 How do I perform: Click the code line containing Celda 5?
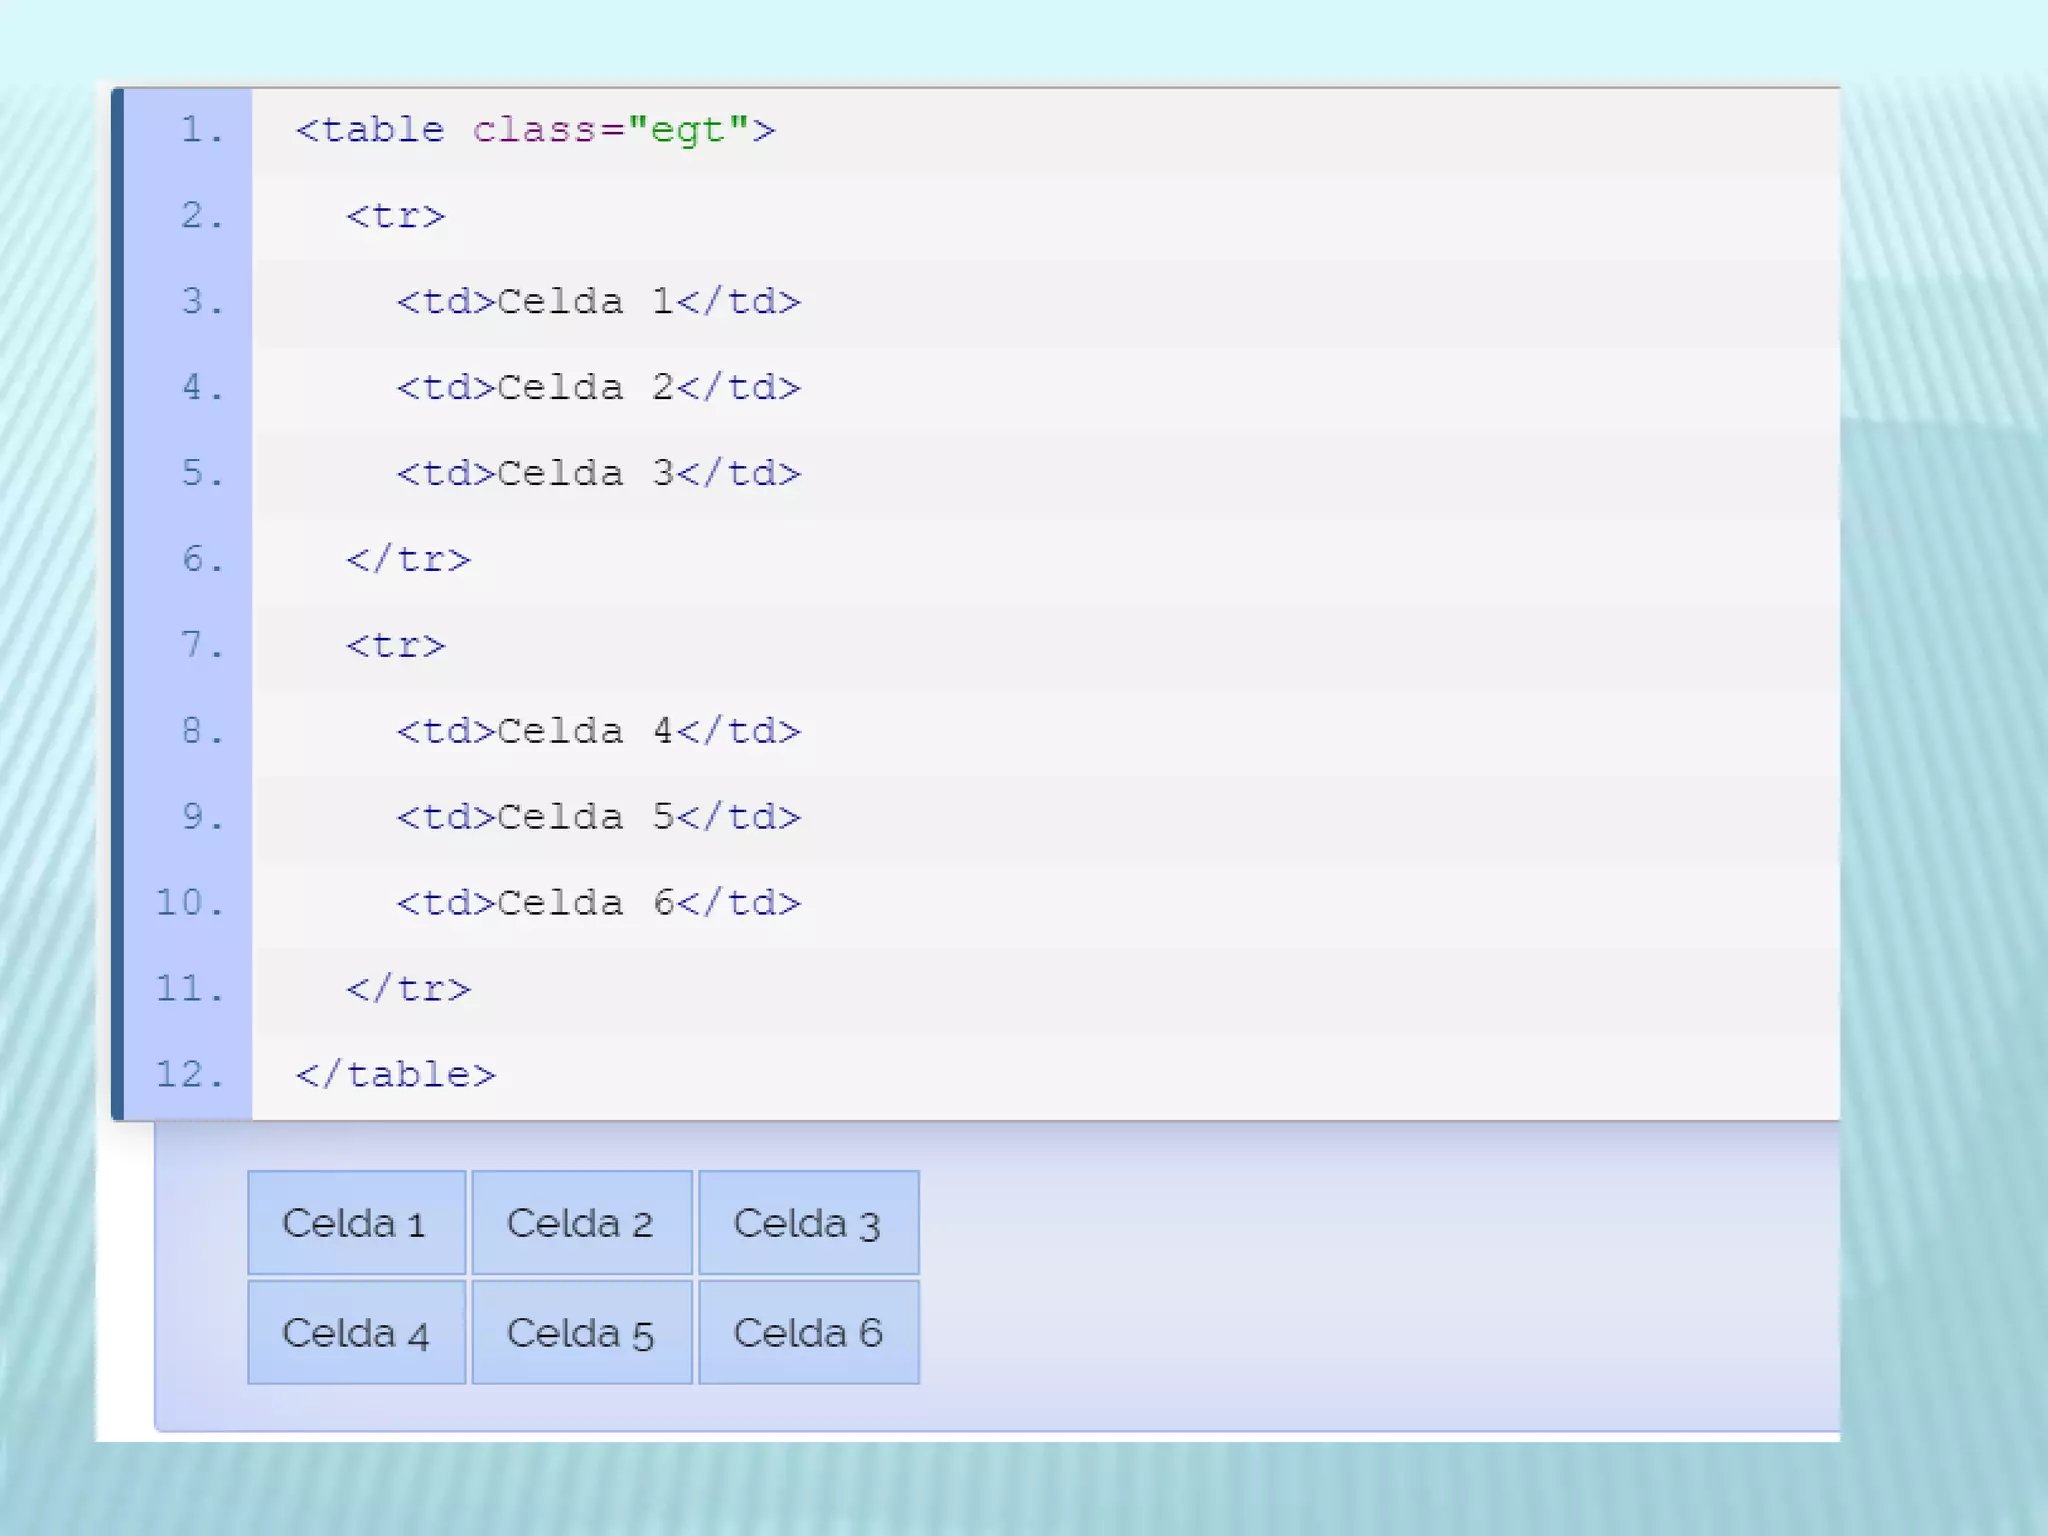[x=598, y=818]
